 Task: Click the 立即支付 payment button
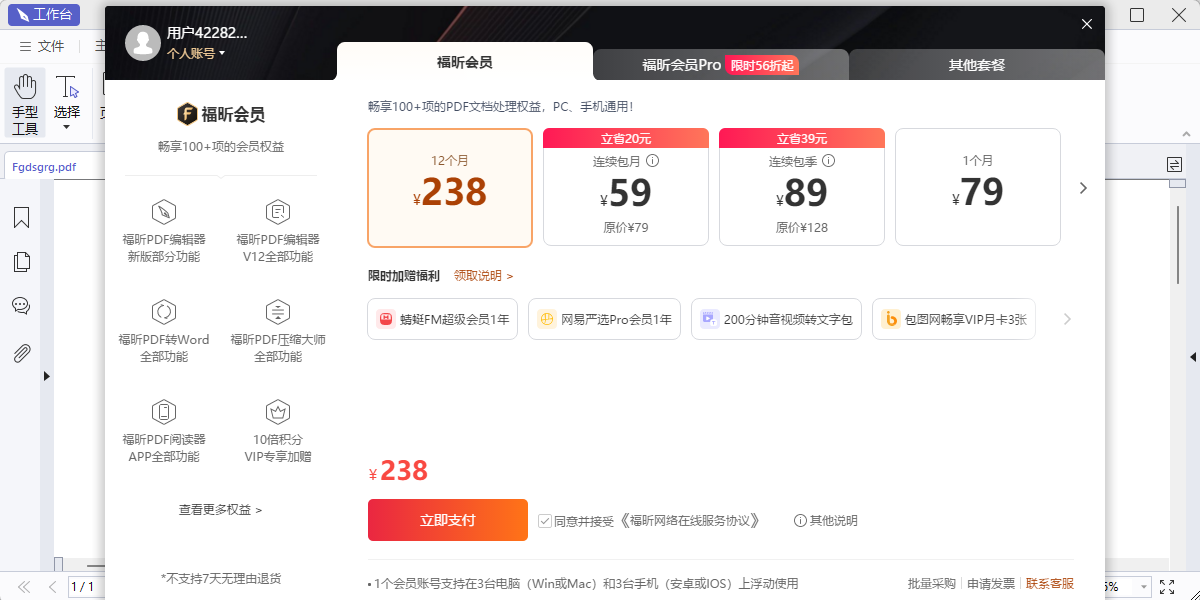447,520
